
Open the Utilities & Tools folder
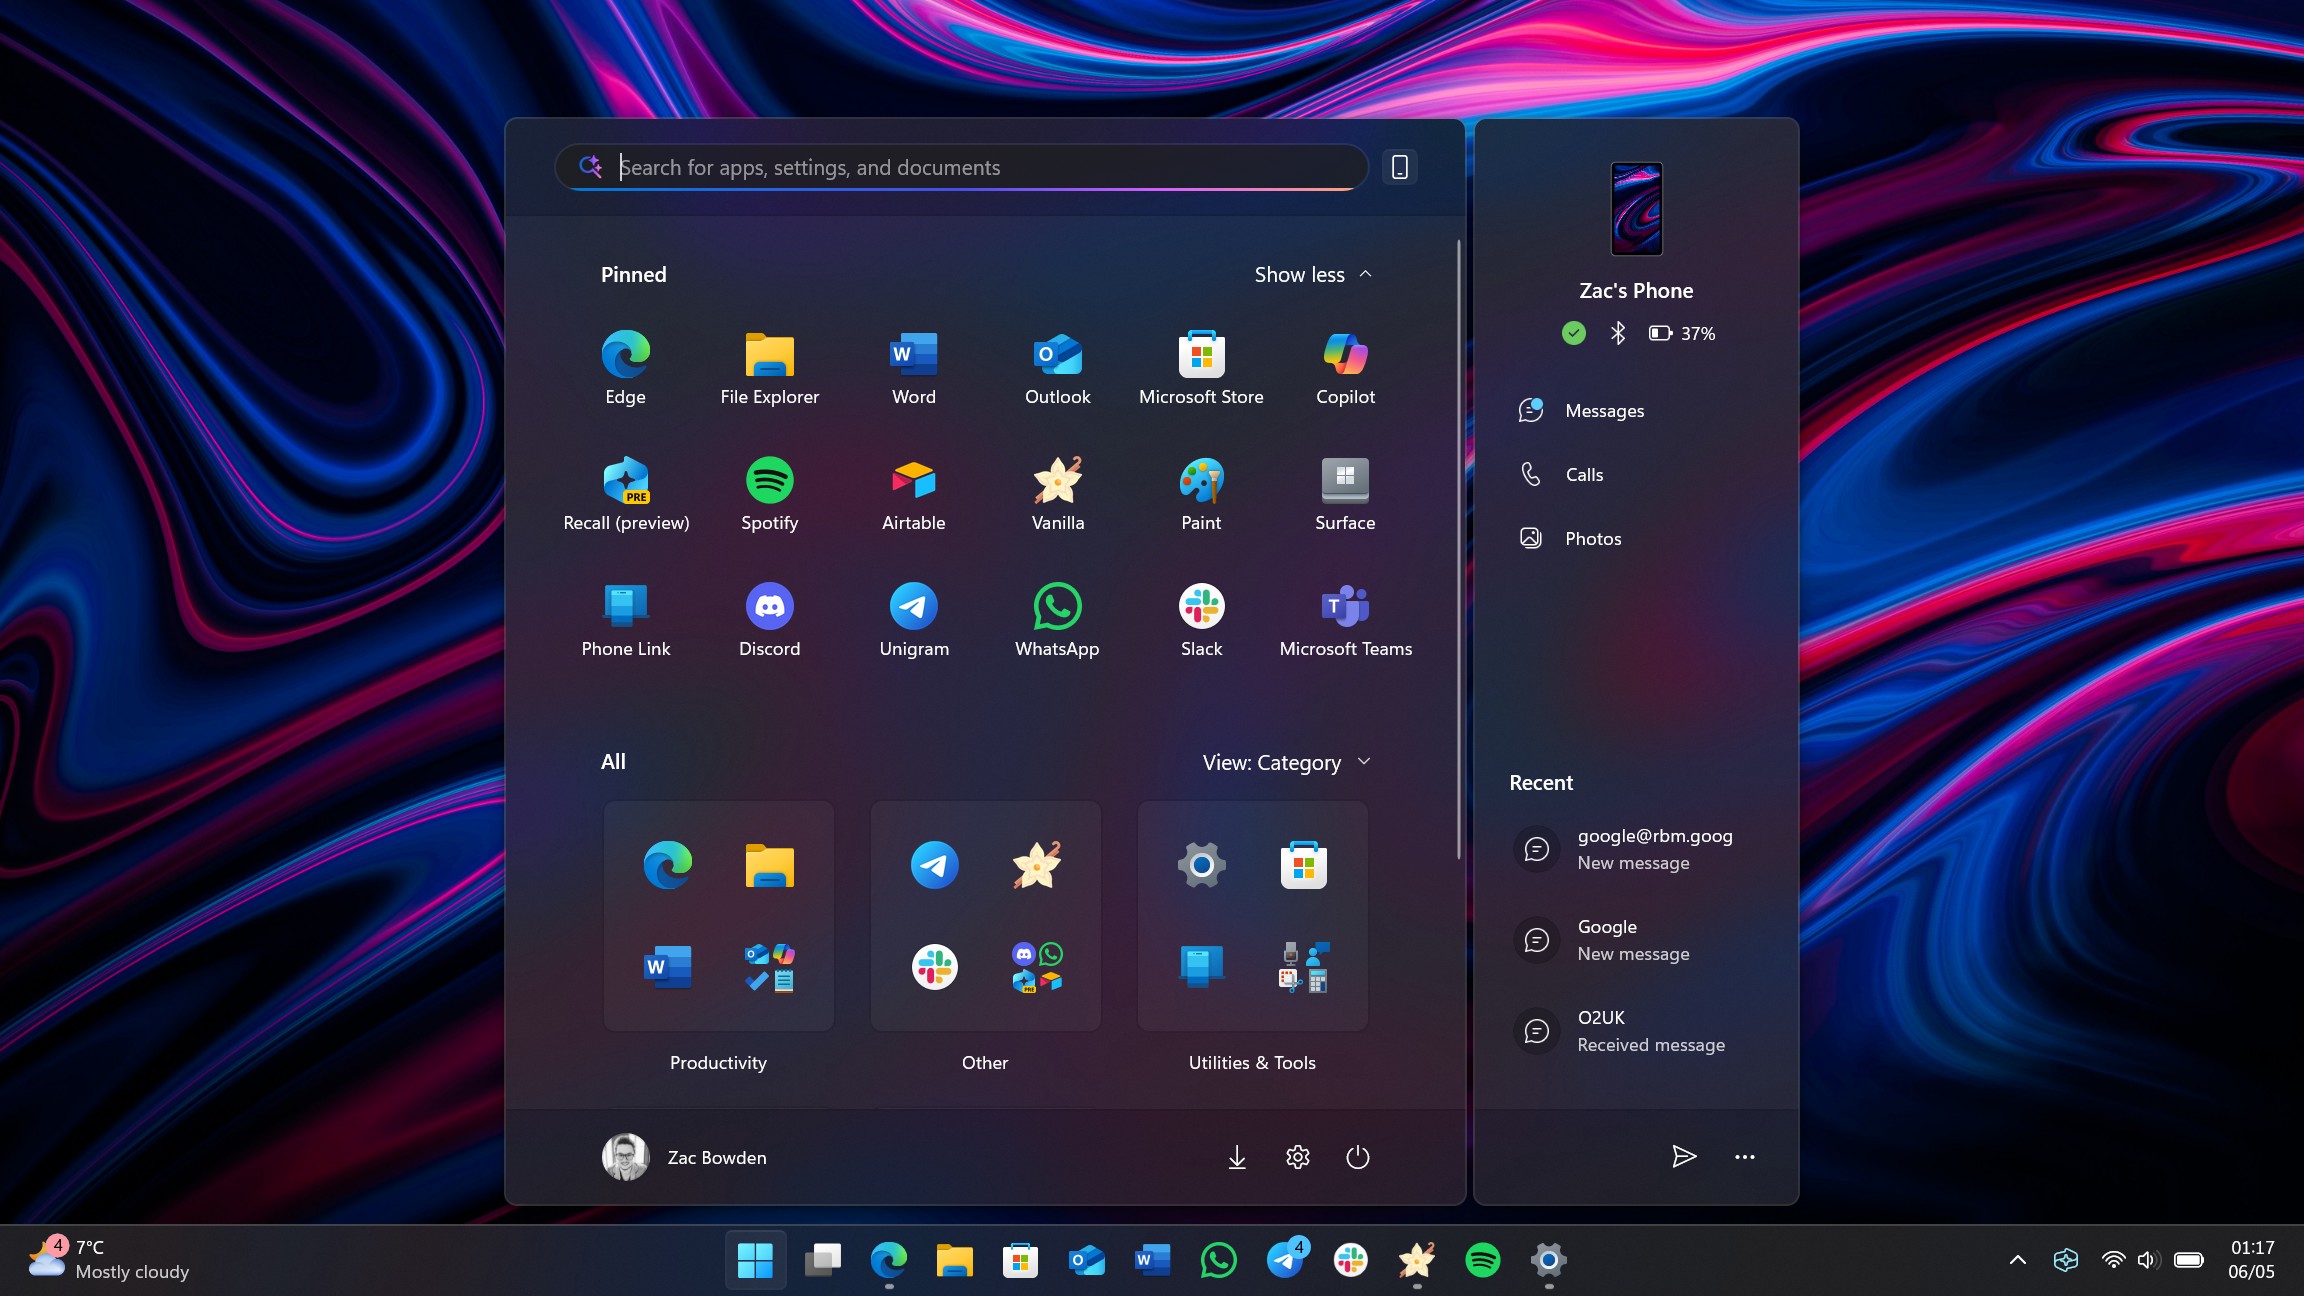coord(1252,915)
